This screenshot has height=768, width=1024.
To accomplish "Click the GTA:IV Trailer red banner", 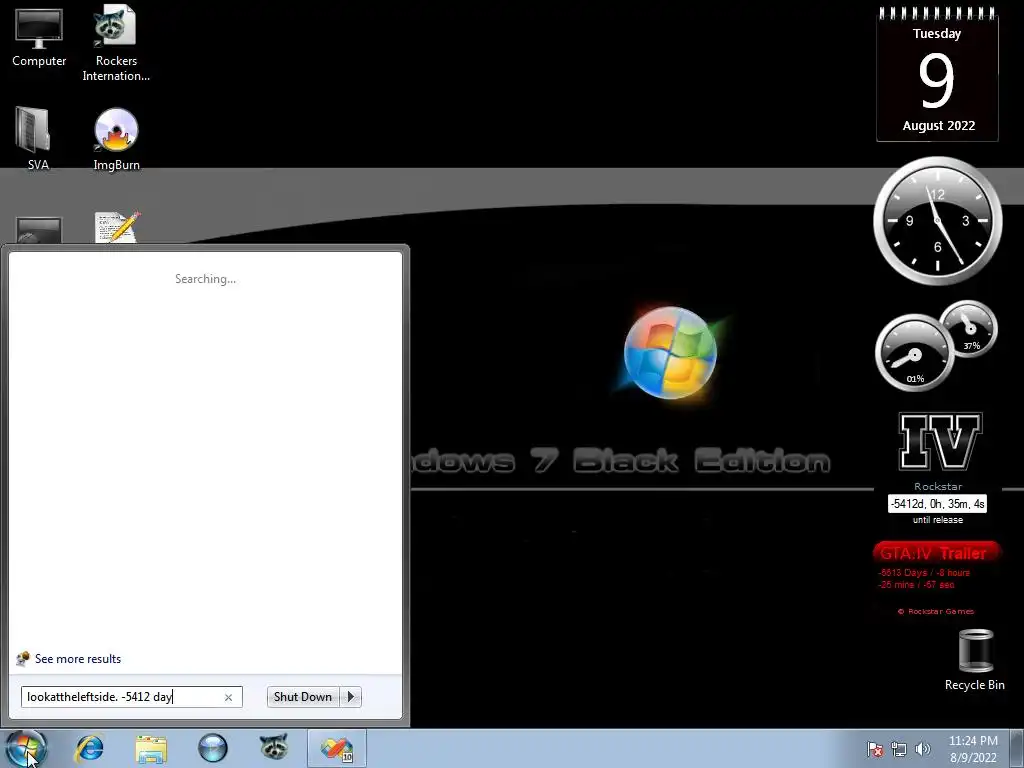I will (x=936, y=552).
